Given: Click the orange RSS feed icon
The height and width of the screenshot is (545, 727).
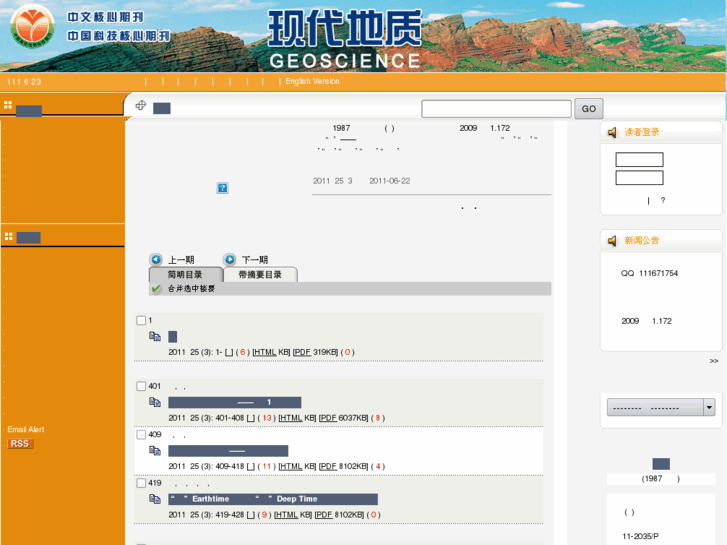Looking at the screenshot, I should coord(20,444).
